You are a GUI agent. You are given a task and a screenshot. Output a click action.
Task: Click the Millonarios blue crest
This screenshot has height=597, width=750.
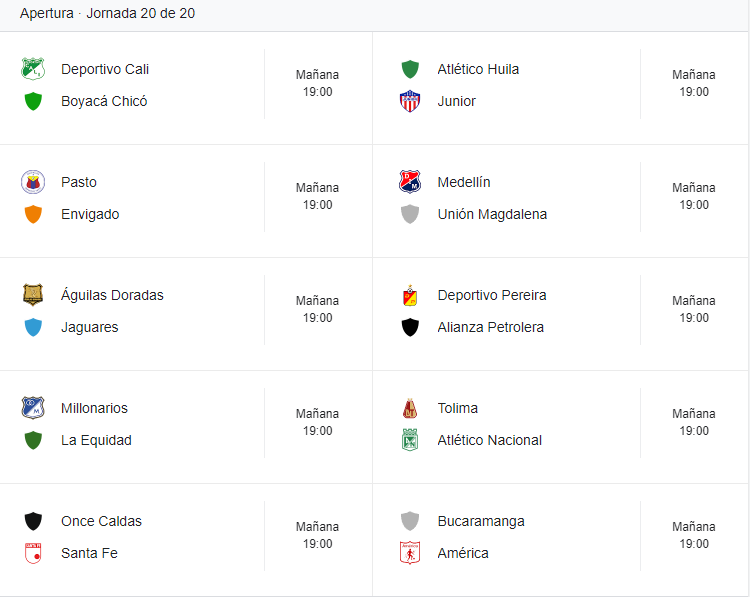(33, 408)
